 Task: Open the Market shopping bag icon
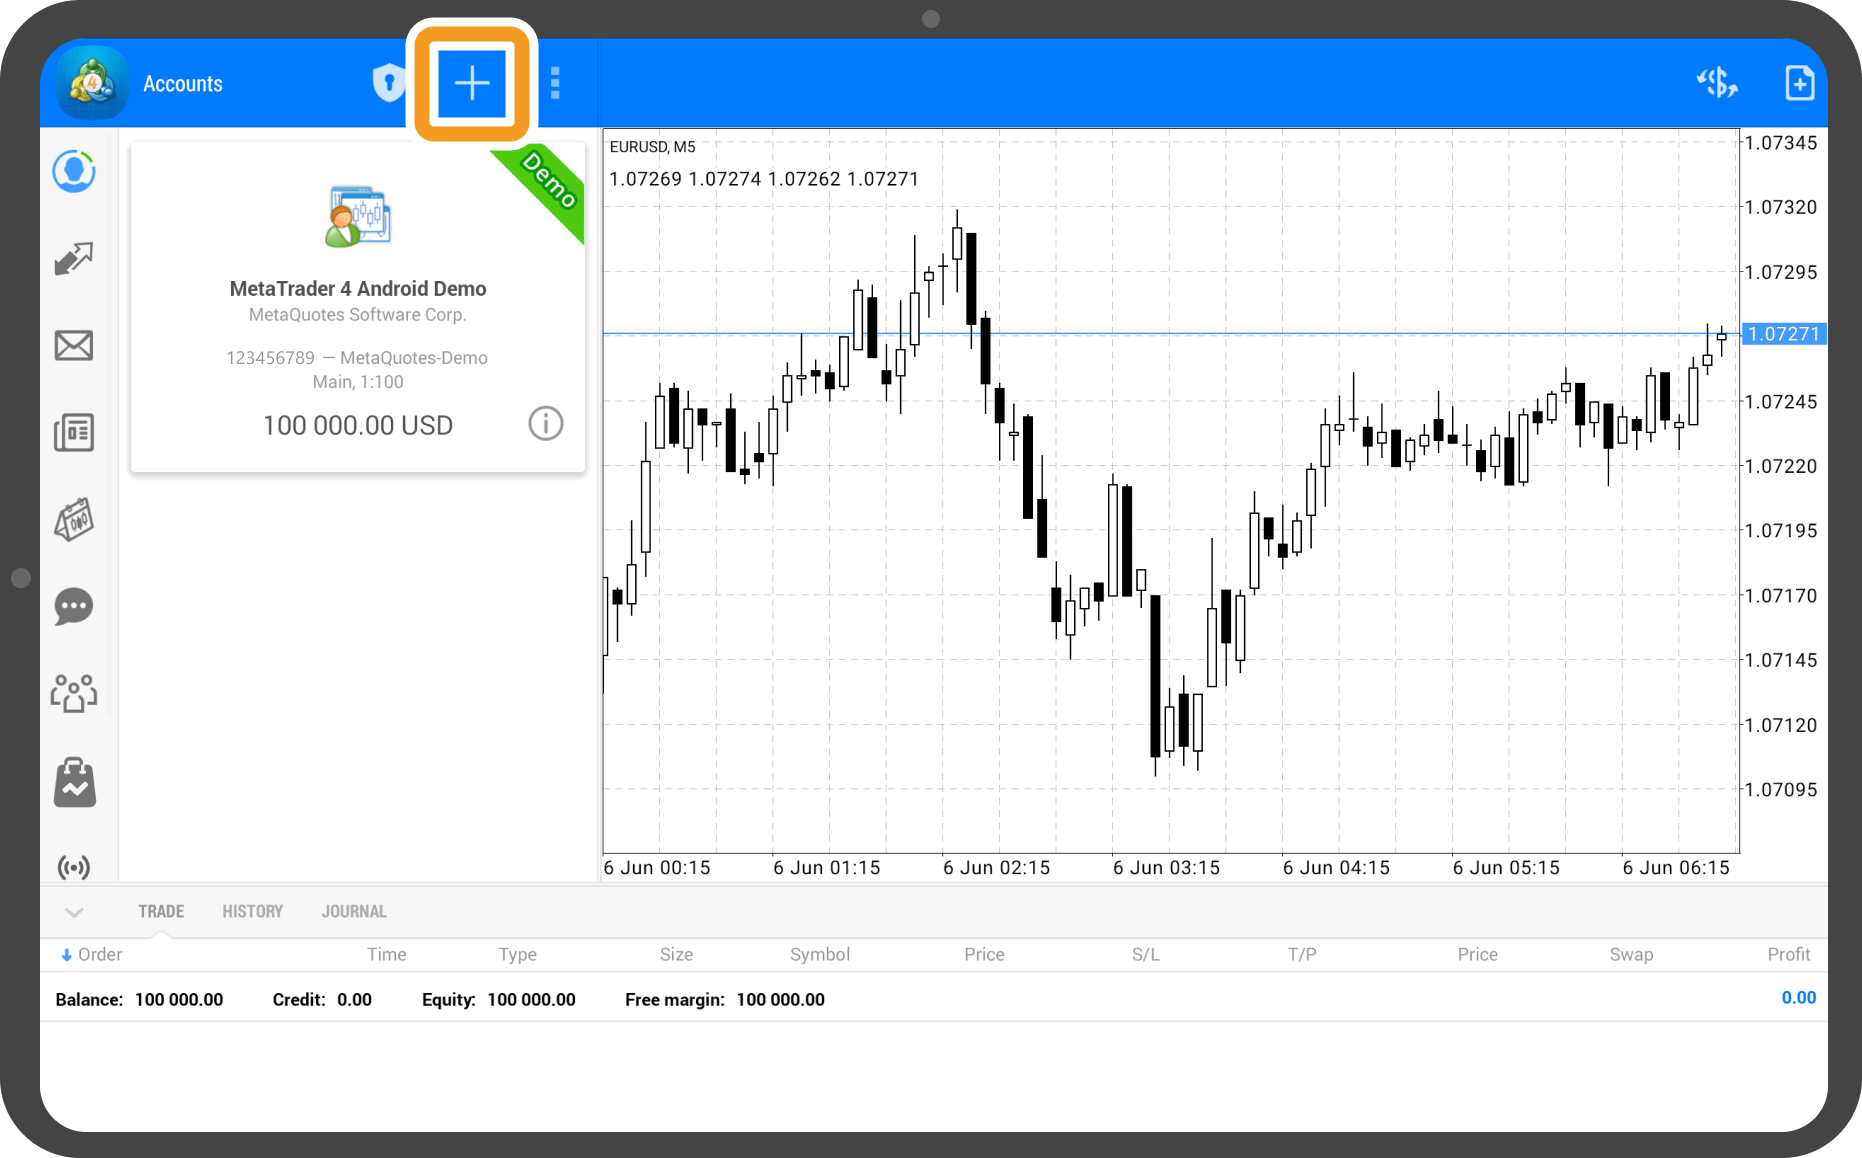point(74,782)
